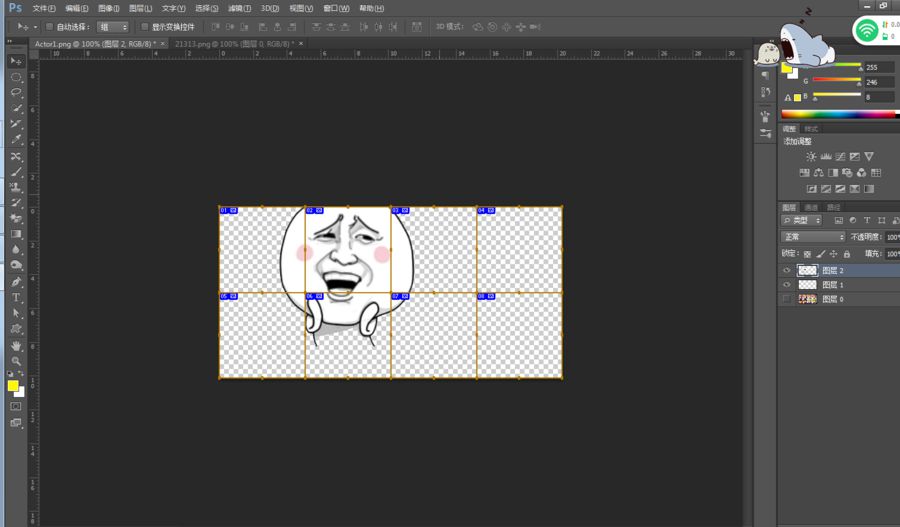900x527 pixels.
Task: Lock all layer properties with padlock
Action: pyautogui.click(x=847, y=254)
